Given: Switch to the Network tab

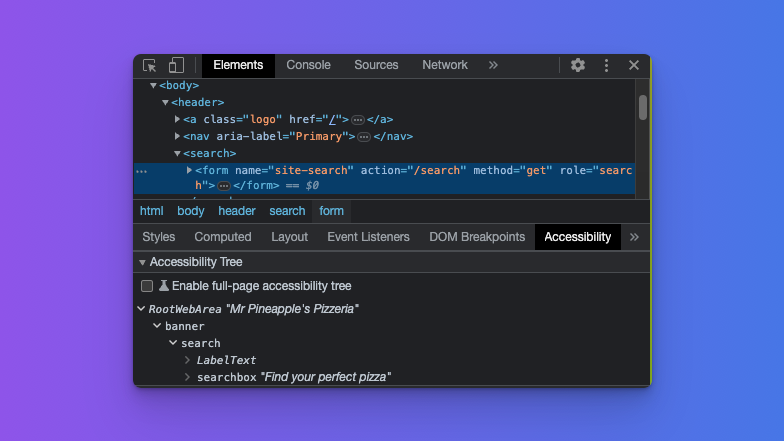Looking at the screenshot, I should pos(445,65).
